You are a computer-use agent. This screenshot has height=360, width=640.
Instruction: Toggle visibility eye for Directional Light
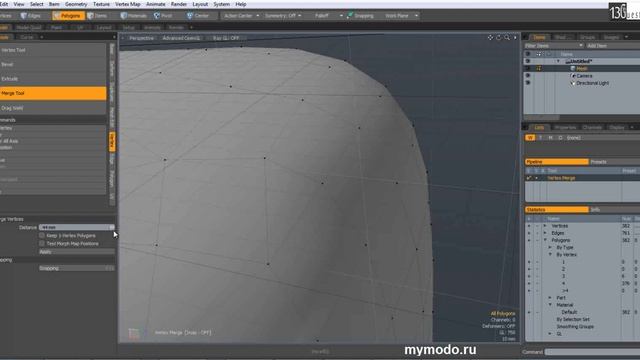pos(528,83)
